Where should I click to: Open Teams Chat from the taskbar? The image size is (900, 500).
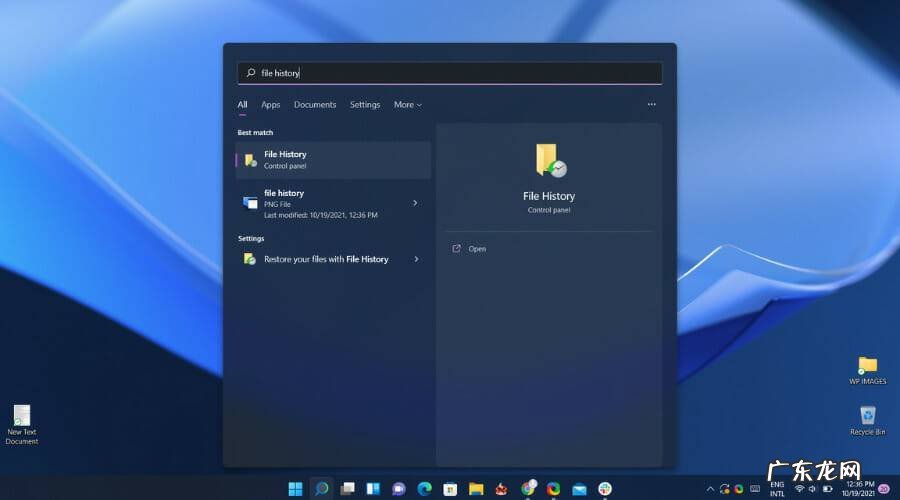[x=398, y=489]
